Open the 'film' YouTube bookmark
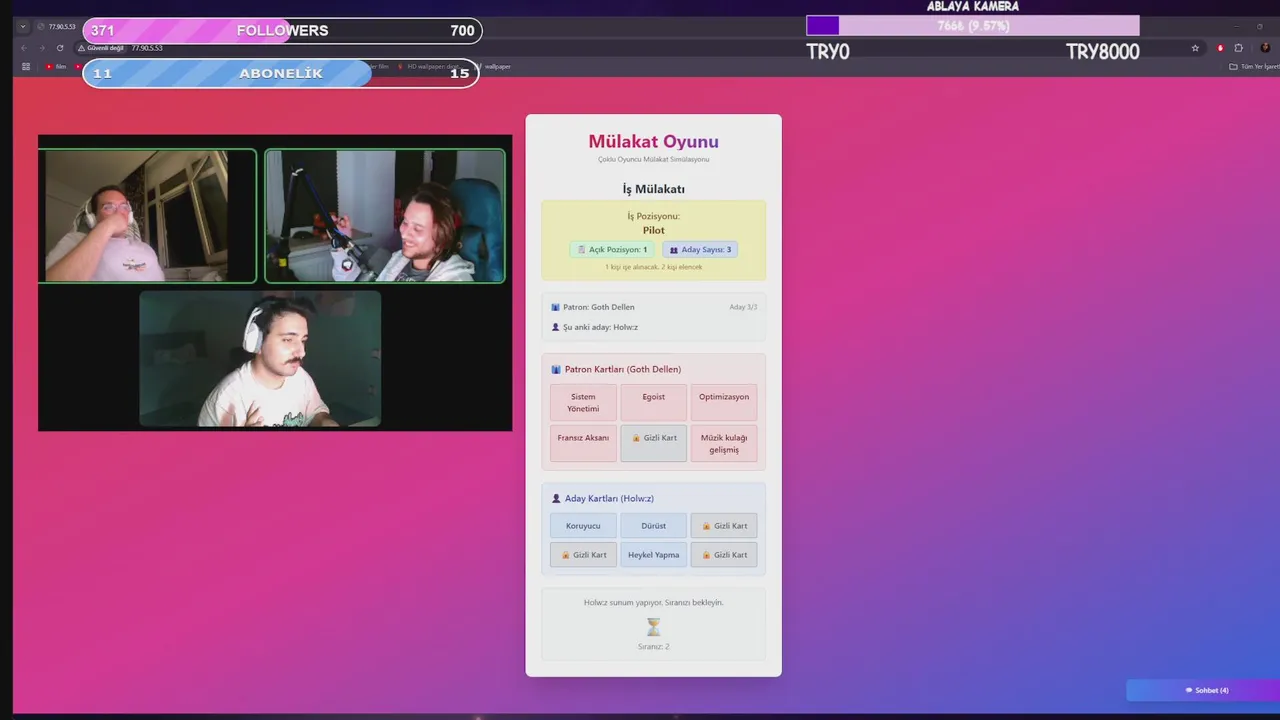This screenshot has height=720, width=1280. point(56,67)
